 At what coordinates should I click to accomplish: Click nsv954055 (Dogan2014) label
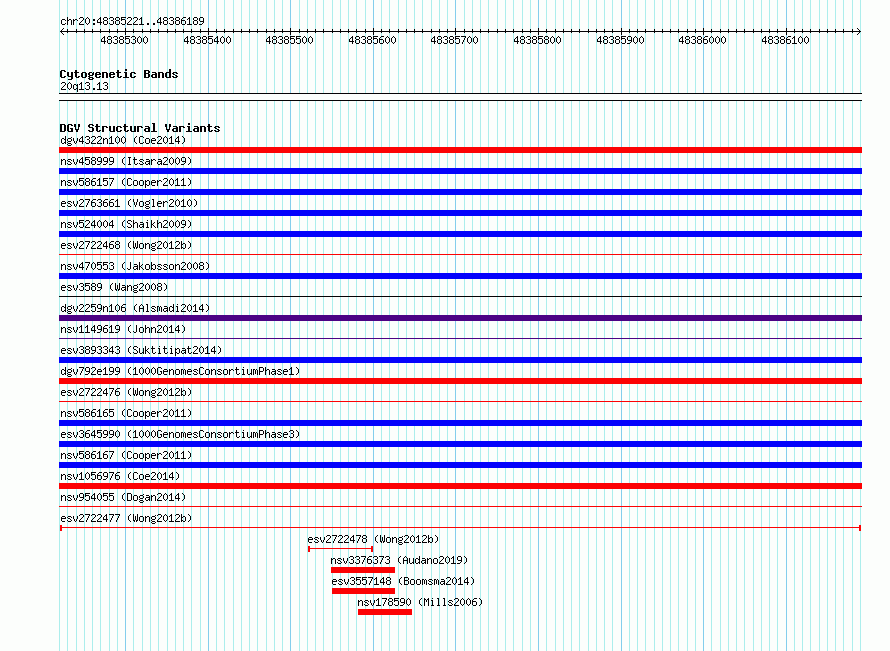pyautogui.click(x=123, y=497)
